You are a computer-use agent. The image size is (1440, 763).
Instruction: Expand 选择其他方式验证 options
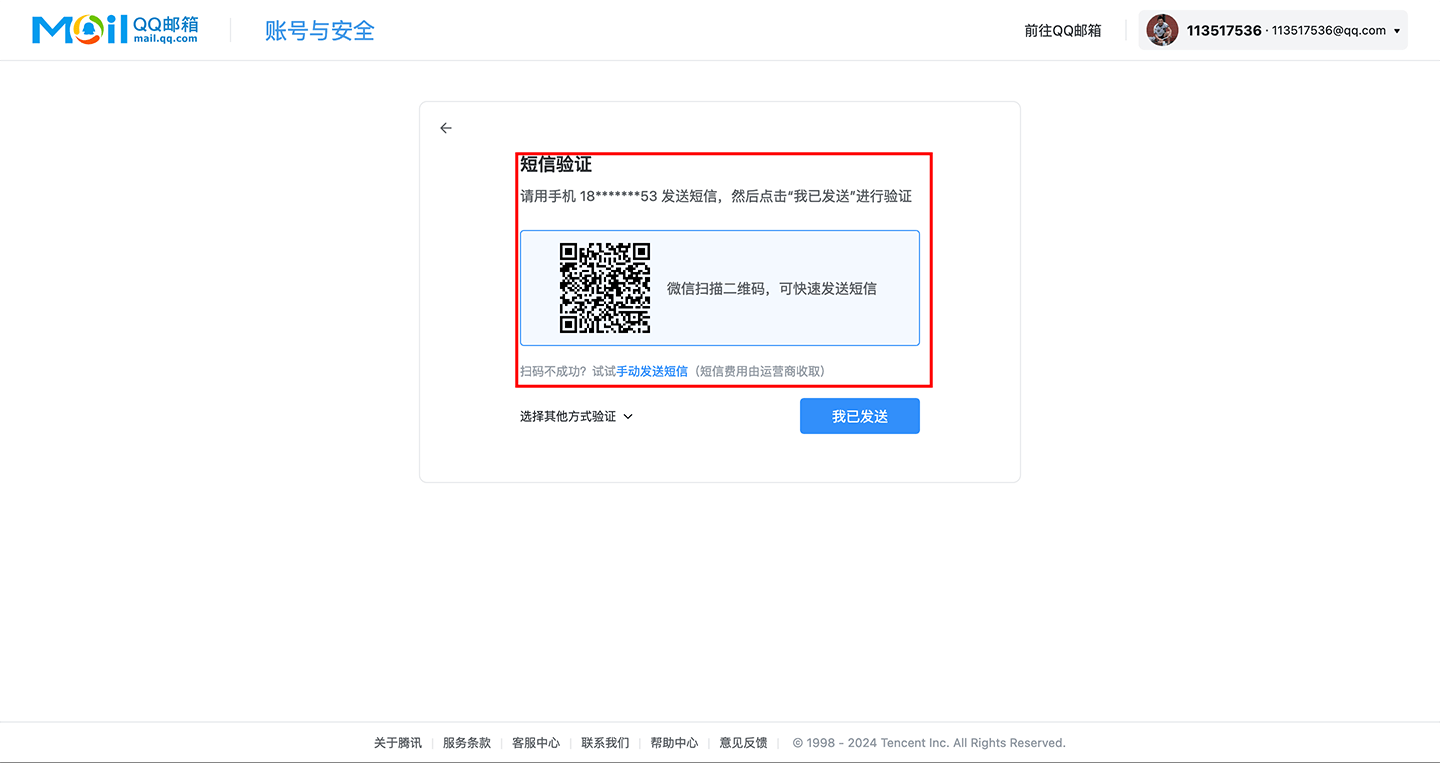point(576,416)
